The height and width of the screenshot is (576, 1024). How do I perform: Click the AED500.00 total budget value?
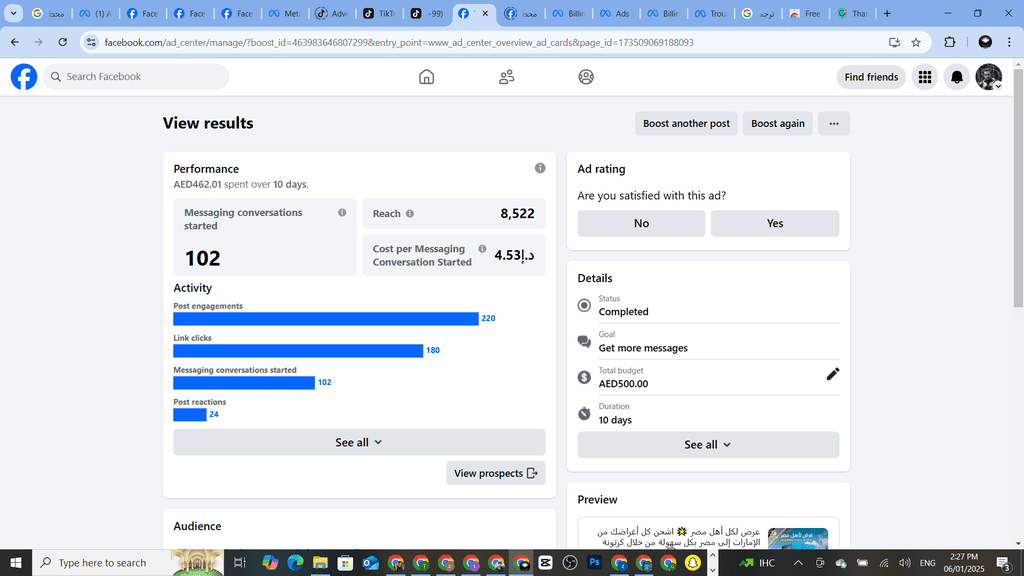pyautogui.click(x=623, y=384)
